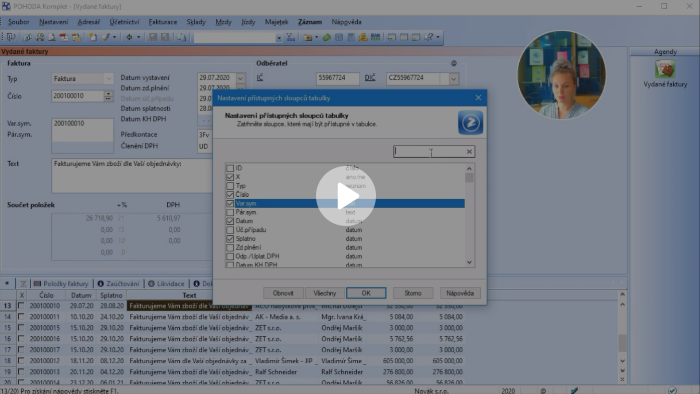The height and width of the screenshot is (394, 700).
Task: Uncheck the X column checkbox
Action: pos(230,177)
